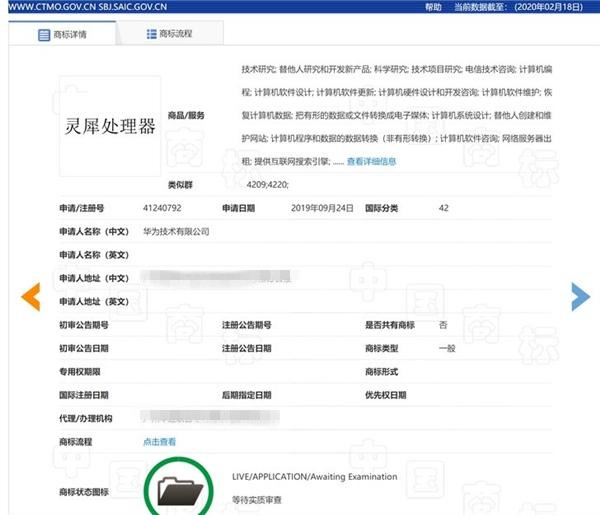Go to next trademark with blue arrow
Screen dimensions: 600x515
pyautogui.click(x=580, y=297)
